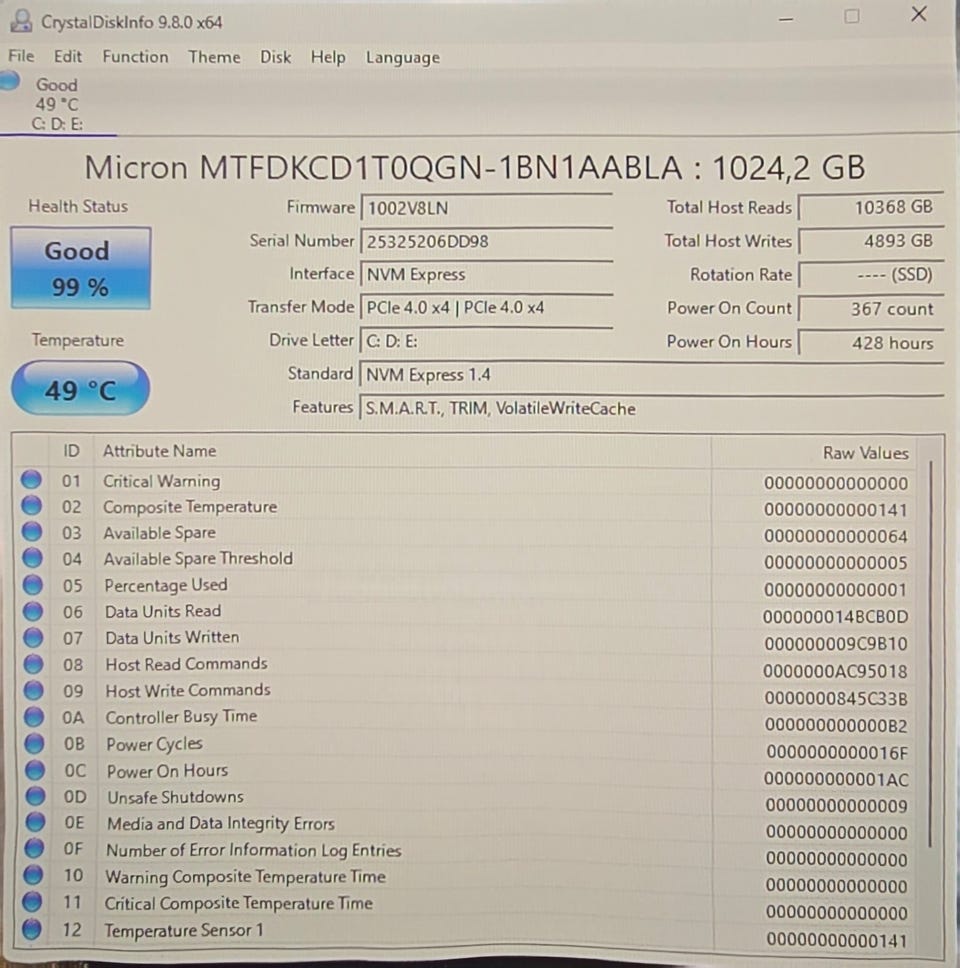Click the Standard field NVM Express 1.4

click(x=651, y=375)
